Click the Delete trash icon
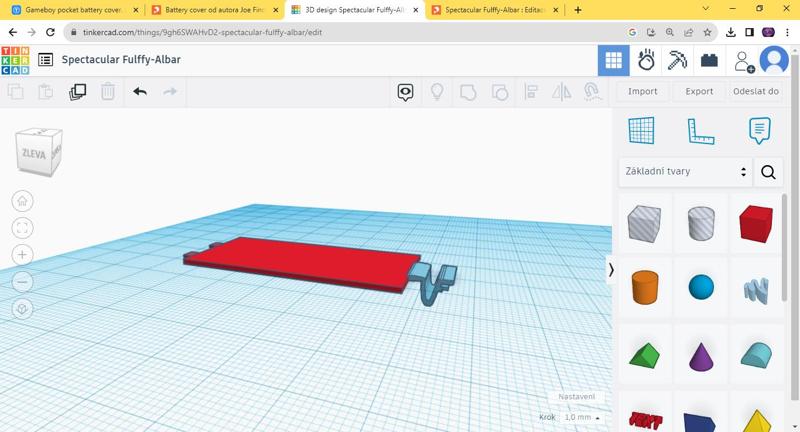This screenshot has width=800, height=432. pyautogui.click(x=108, y=92)
